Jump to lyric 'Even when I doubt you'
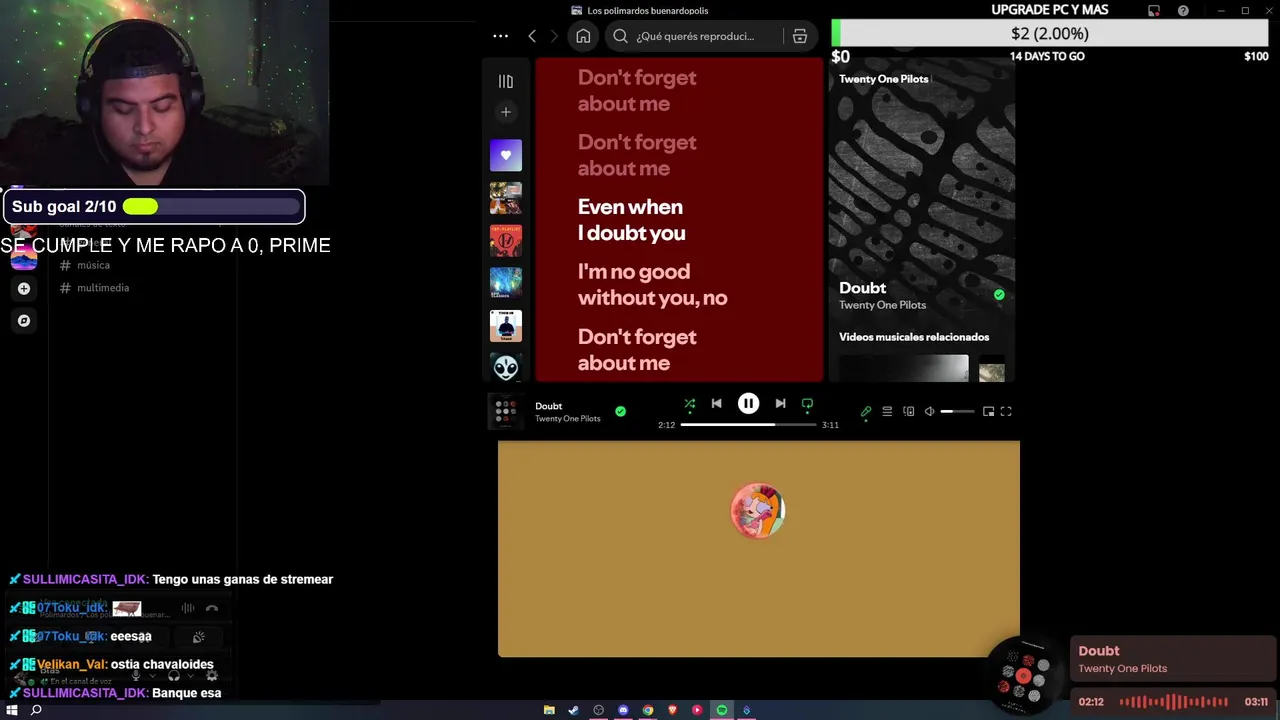 (632, 220)
